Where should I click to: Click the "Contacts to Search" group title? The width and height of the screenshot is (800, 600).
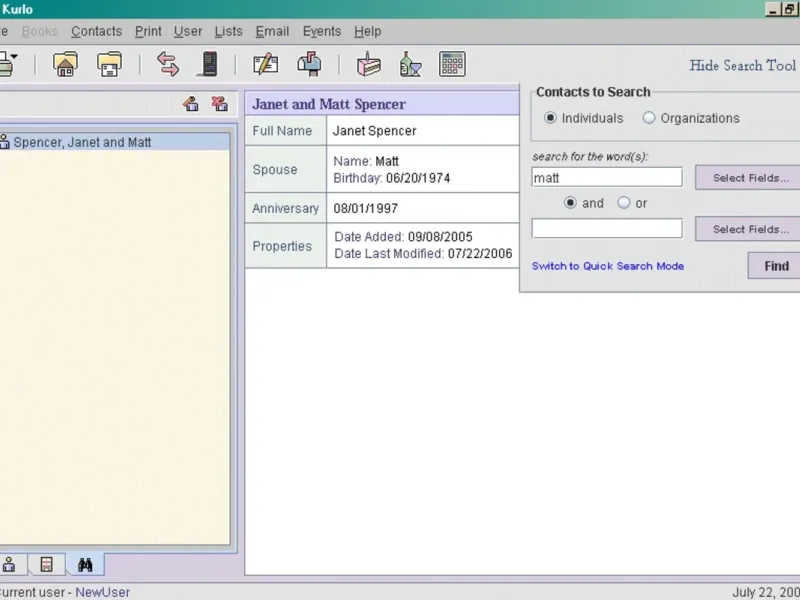click(593, 92)
